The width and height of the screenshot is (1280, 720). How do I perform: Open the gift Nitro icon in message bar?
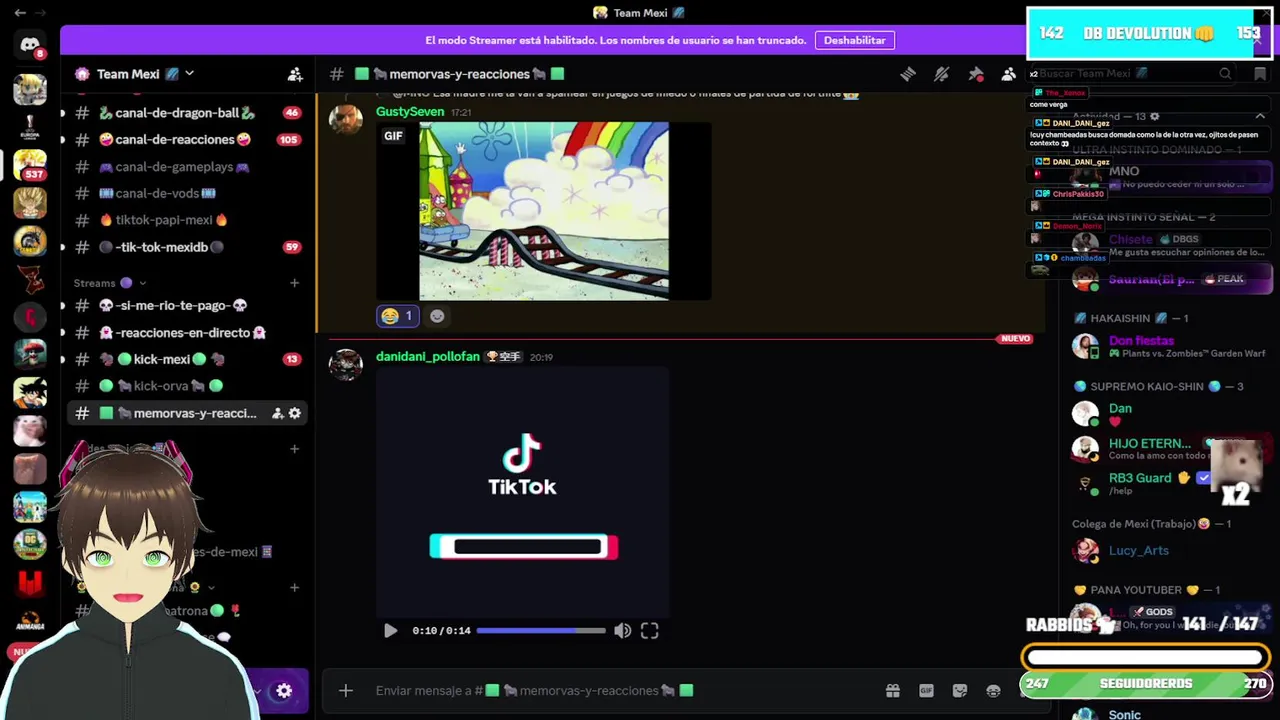tap(893, 690)
